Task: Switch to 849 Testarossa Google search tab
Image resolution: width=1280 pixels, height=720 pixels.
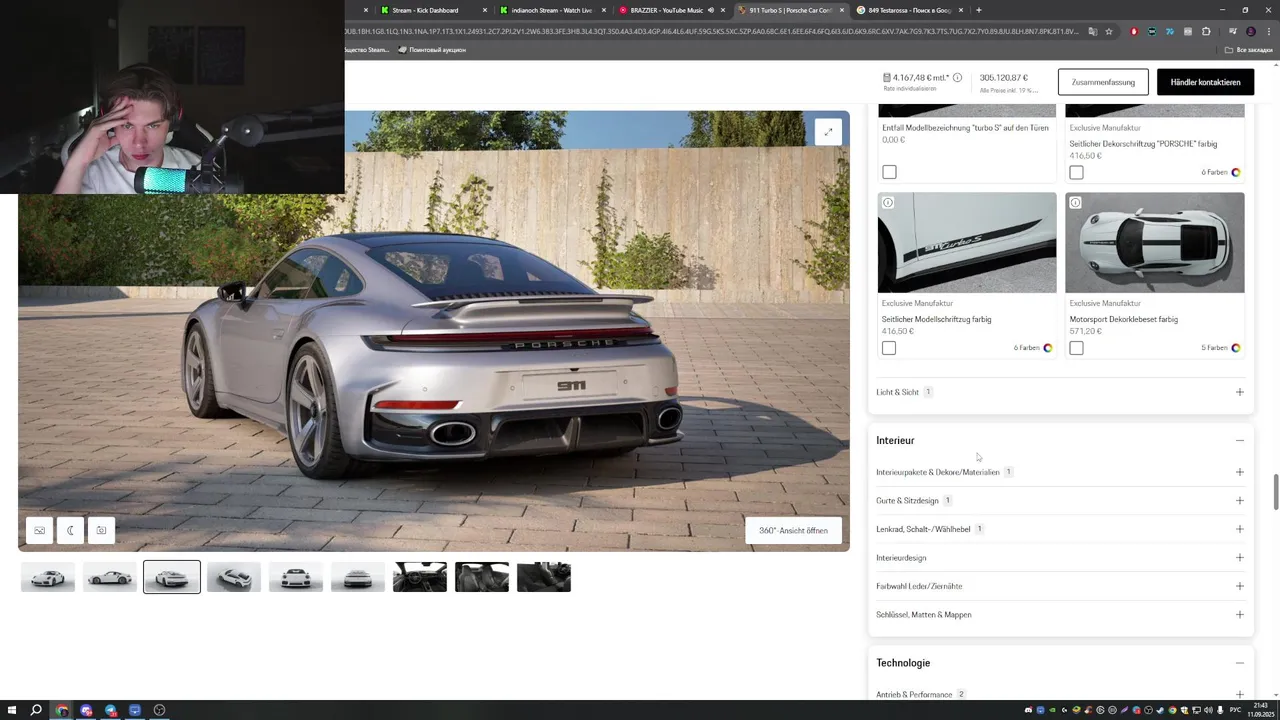Action: pos(910,10)
